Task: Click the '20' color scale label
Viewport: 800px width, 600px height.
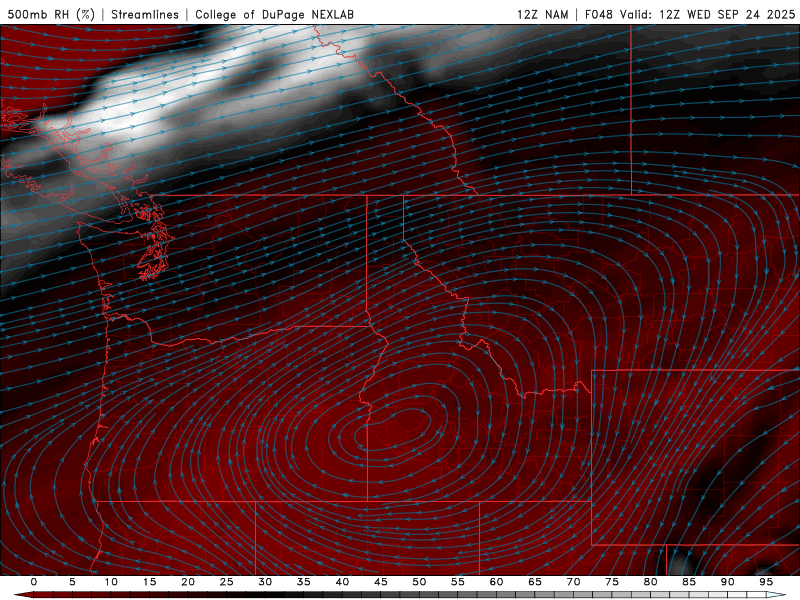Action: [x=188, y=582]
